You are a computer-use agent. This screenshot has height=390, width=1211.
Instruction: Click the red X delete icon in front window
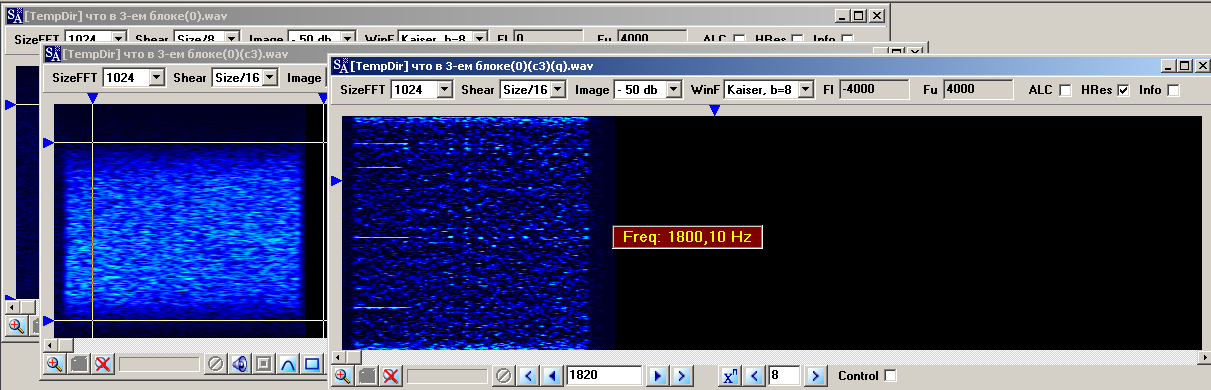pos(390,376)
